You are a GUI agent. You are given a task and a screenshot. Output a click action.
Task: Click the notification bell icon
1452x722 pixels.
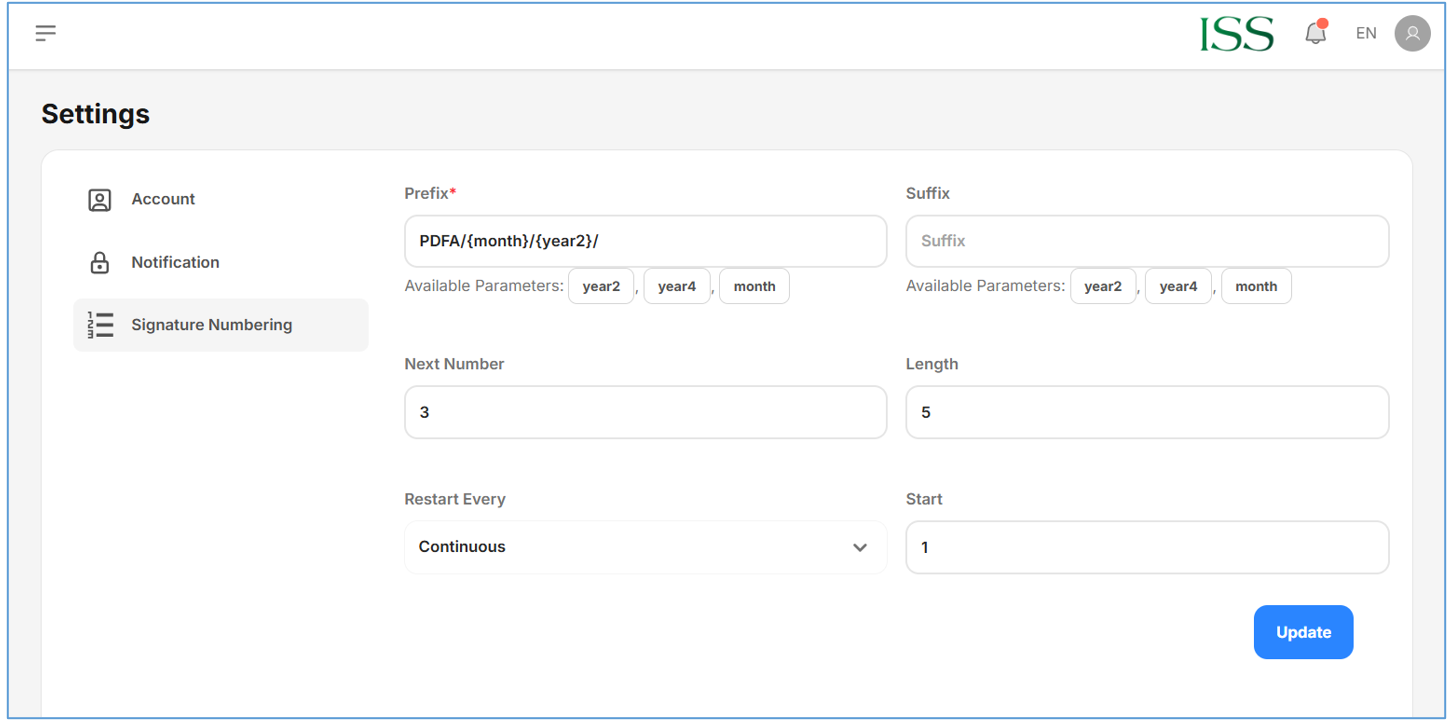pyautogui.click(x=1315, y=33)
